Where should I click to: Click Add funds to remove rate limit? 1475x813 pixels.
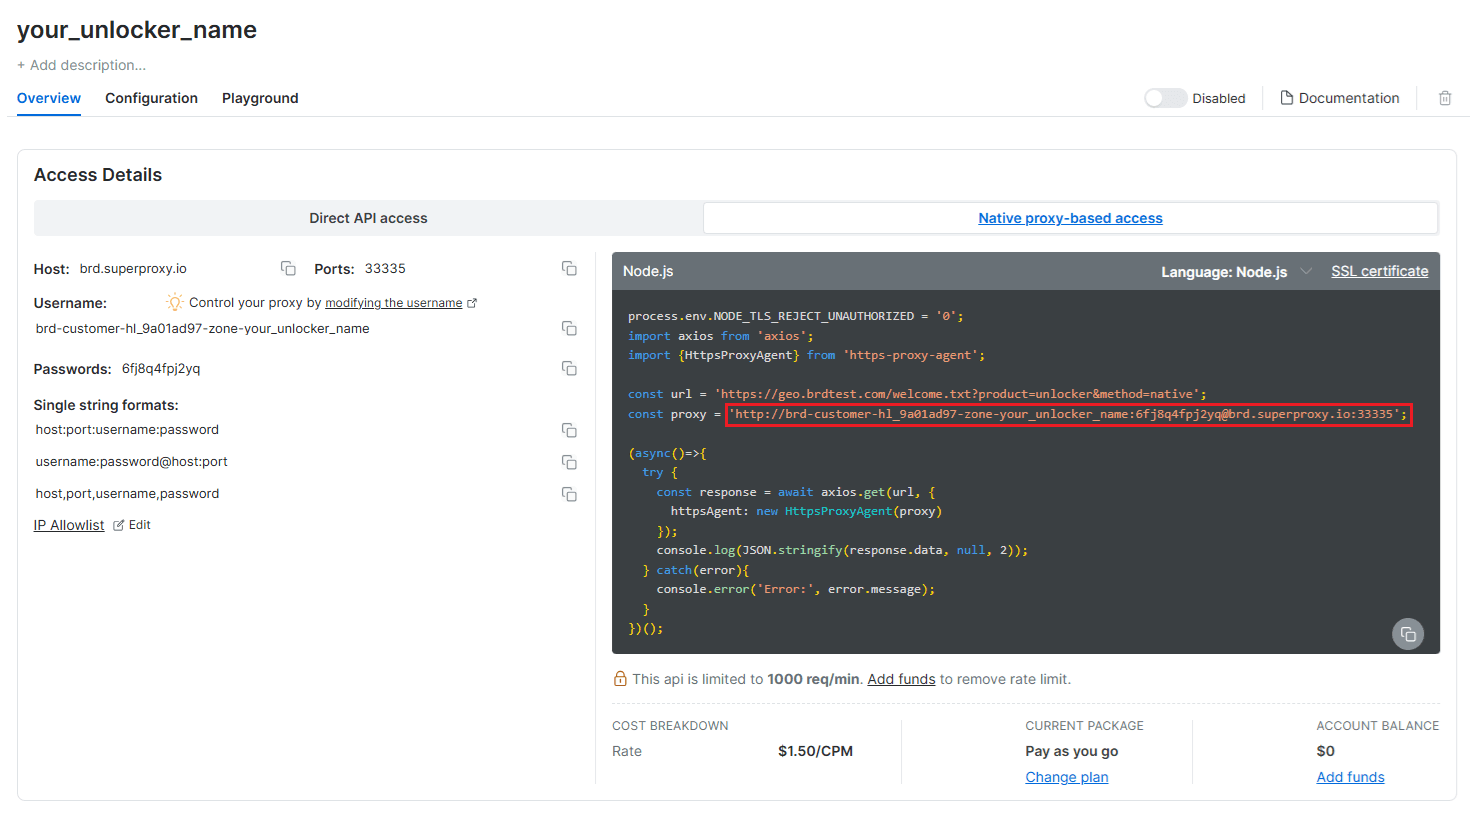[x=900, y=678]
